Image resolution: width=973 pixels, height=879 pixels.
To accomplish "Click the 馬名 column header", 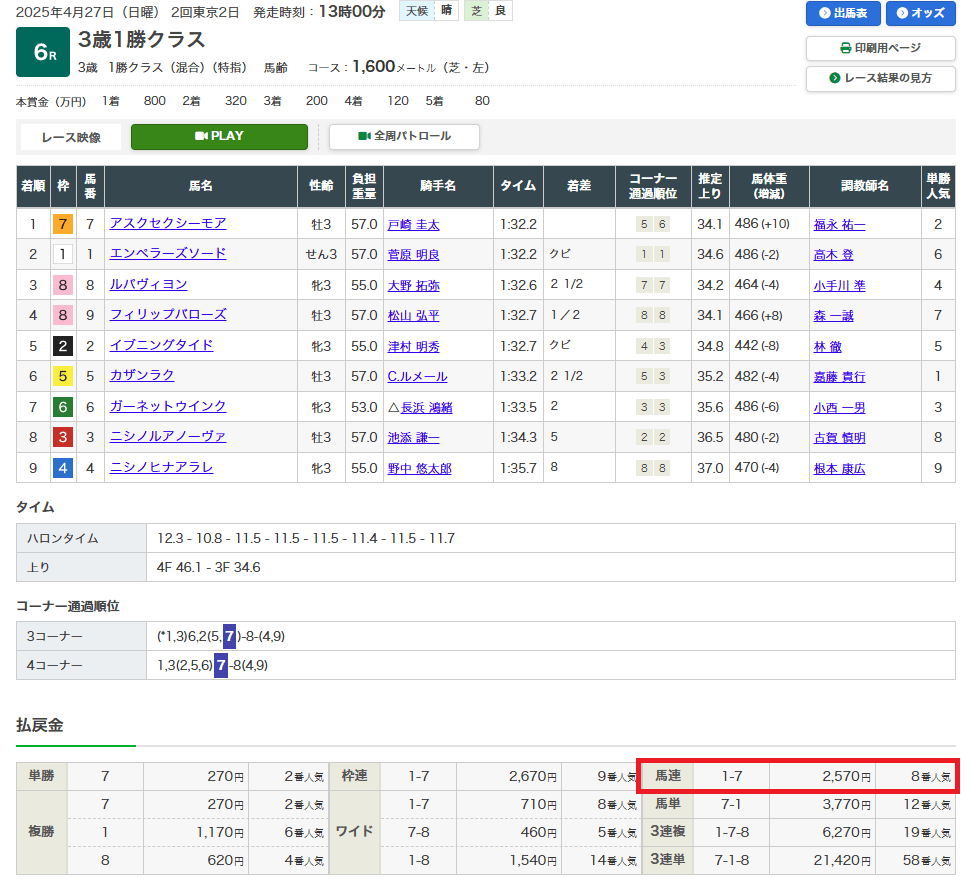I will tap(201, 186).
